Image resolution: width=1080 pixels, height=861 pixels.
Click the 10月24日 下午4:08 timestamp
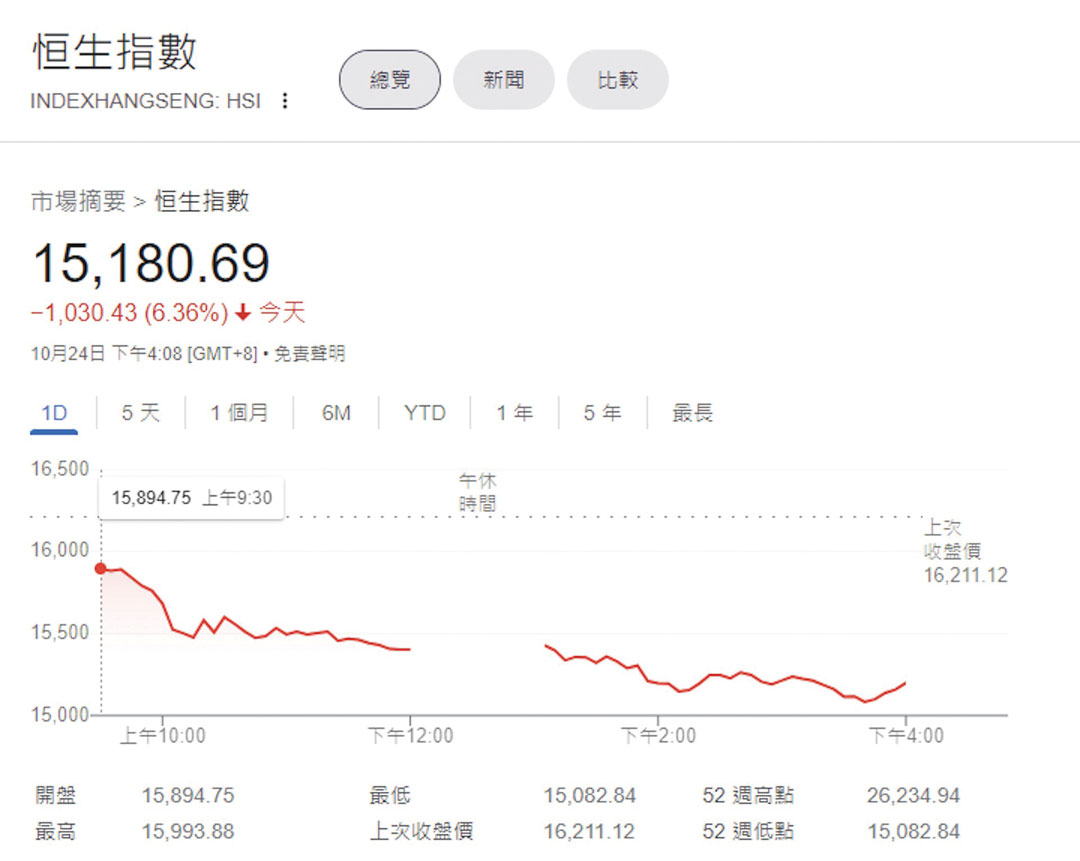click(x=144, y=354)
